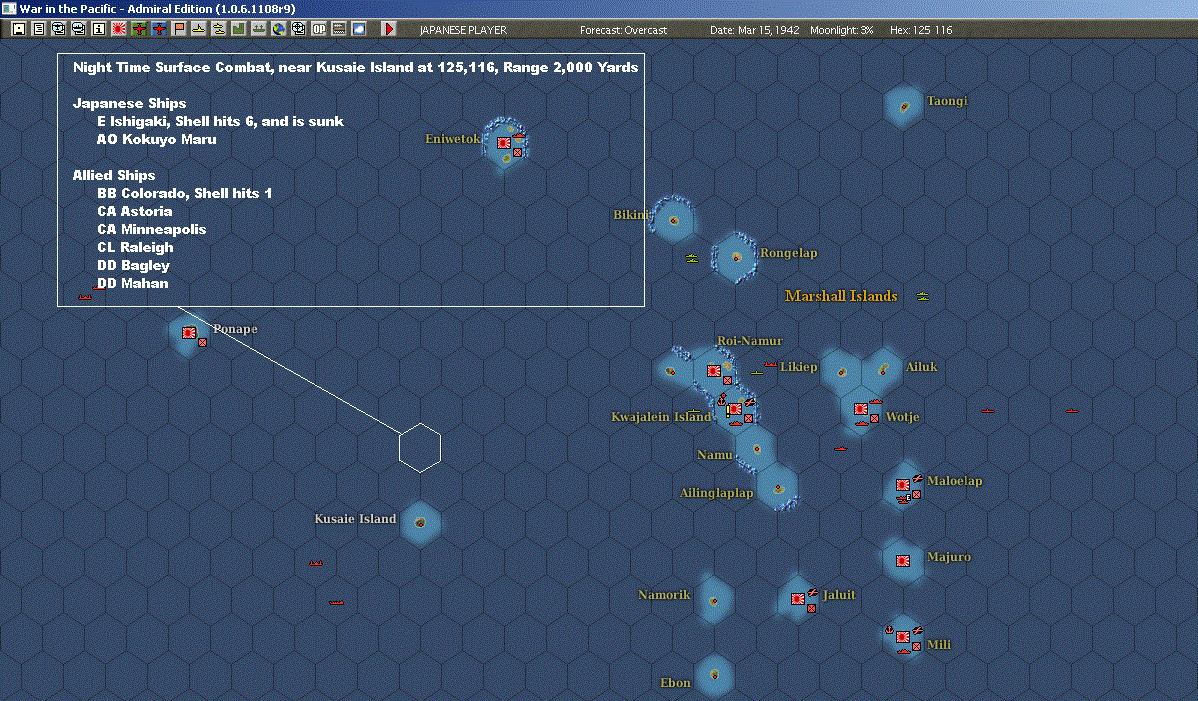1198x701 pixels.
Task: Click the 'CA Astoria' ship entry
Action: click(134, 212)
